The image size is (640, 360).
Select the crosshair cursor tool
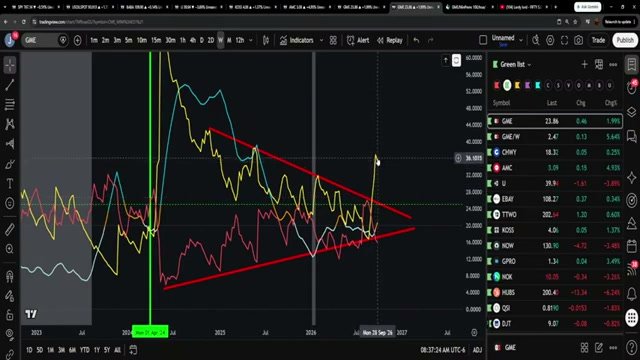click(x=10, y=65)
